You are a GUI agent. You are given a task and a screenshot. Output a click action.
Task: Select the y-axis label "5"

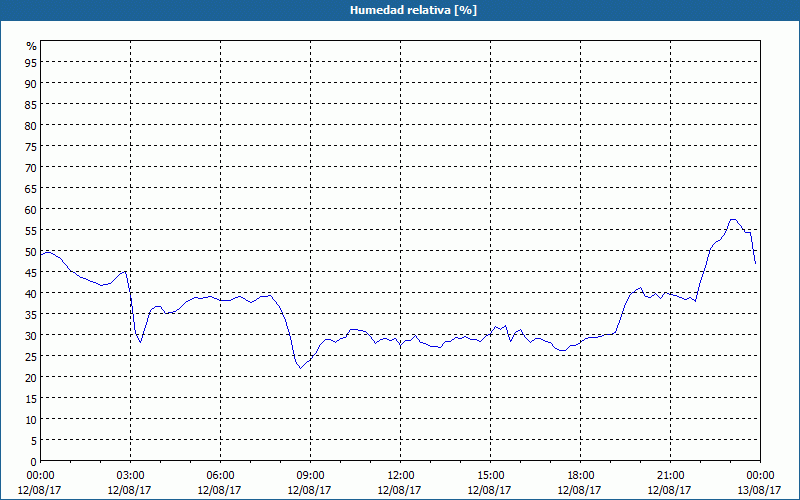coord(34,440)
